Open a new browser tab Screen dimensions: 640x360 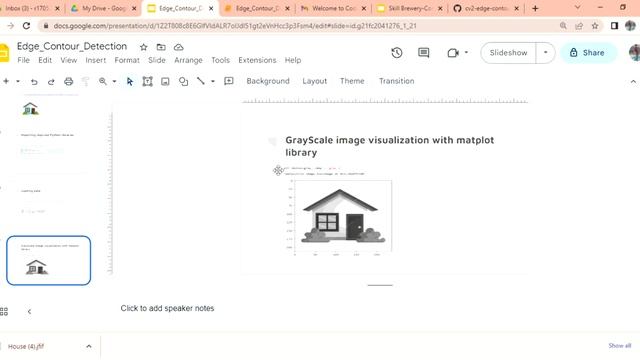coord(536,8)
